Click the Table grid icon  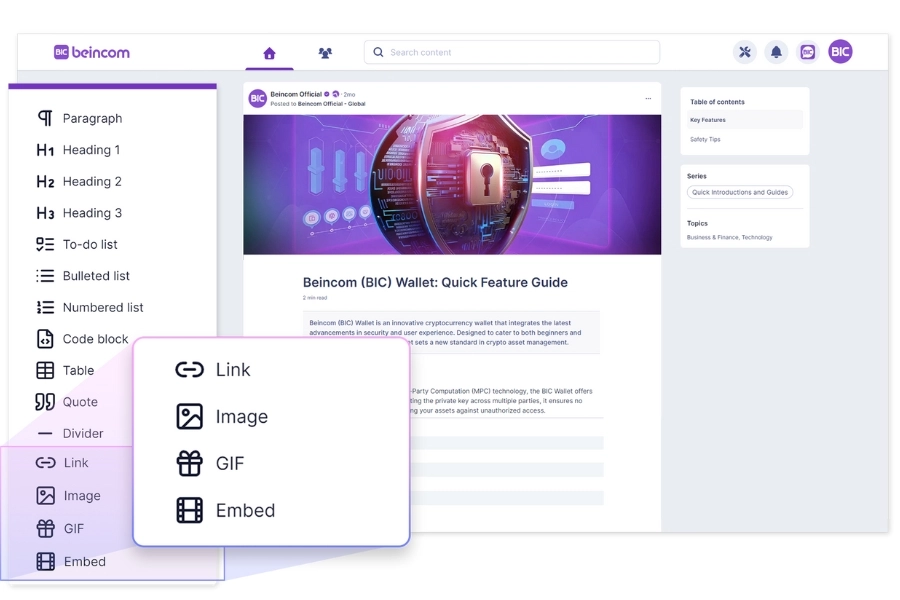(45, 370)
